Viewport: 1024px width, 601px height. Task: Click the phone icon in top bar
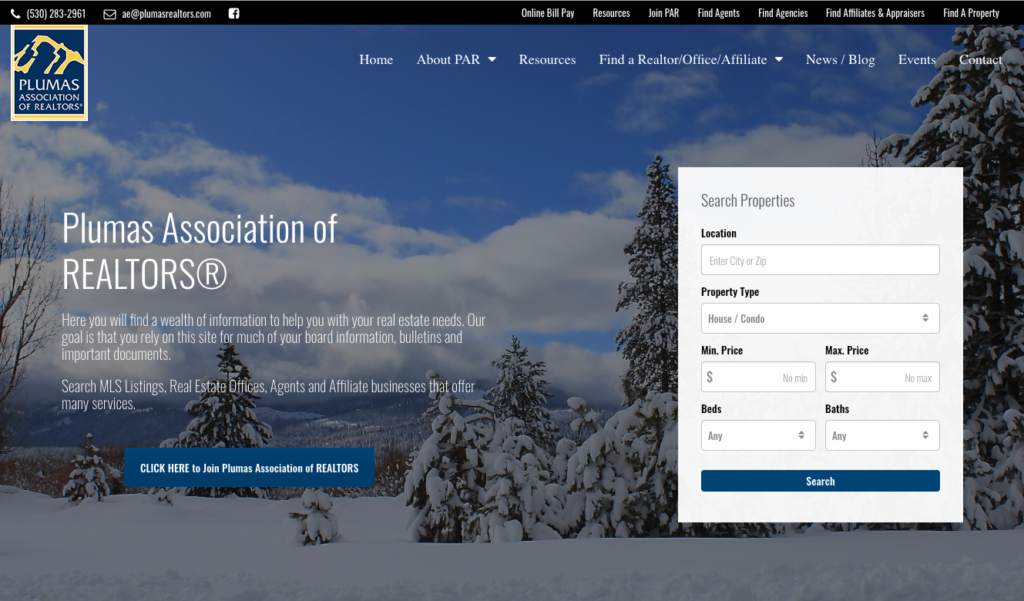tap(16, 14)
